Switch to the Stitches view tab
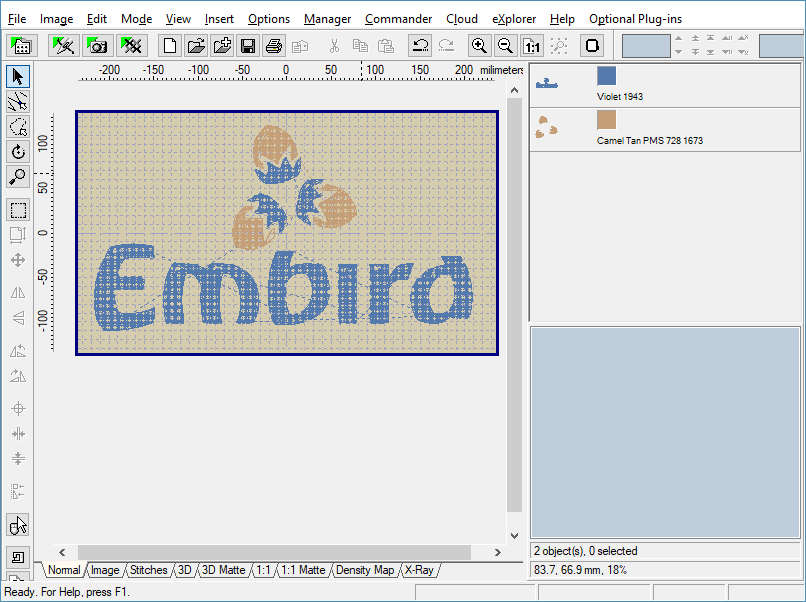Viewport: 806px width, 602px height. (149, 570)
